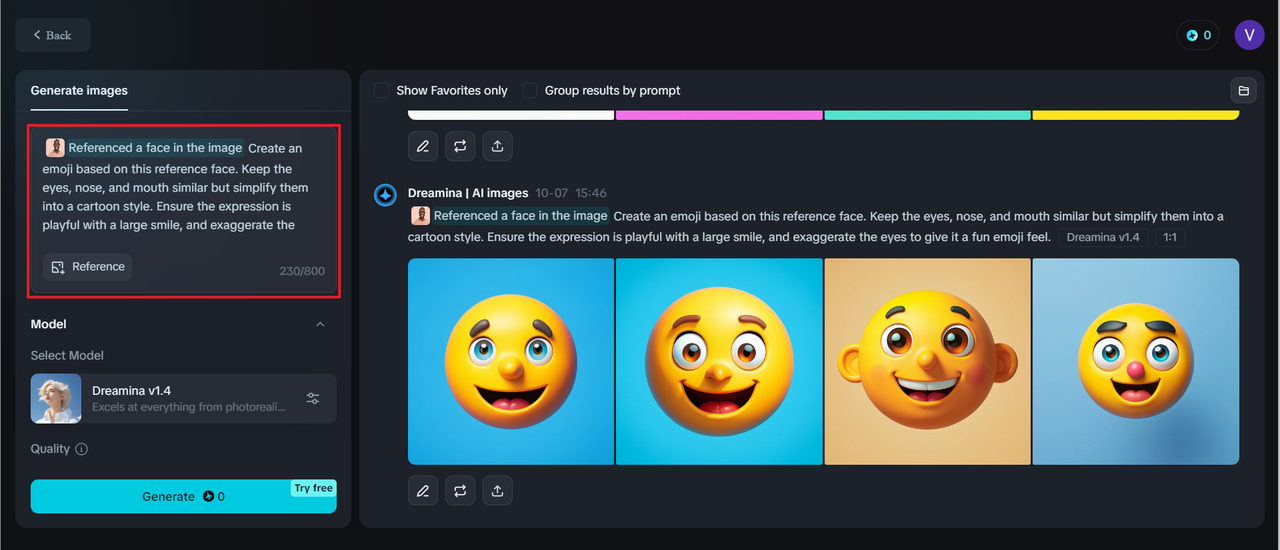Image resolution: width=1280 pixels, height=550 pixels.
Task: Select the reference face thumbnail in prompt box
Action: tap(55, 148)
